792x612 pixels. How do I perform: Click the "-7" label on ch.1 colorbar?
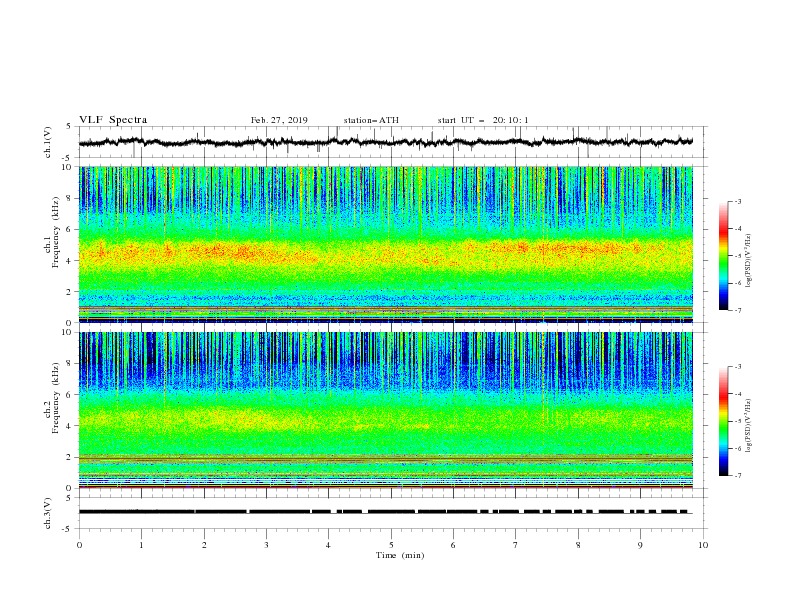coord(737,310)
